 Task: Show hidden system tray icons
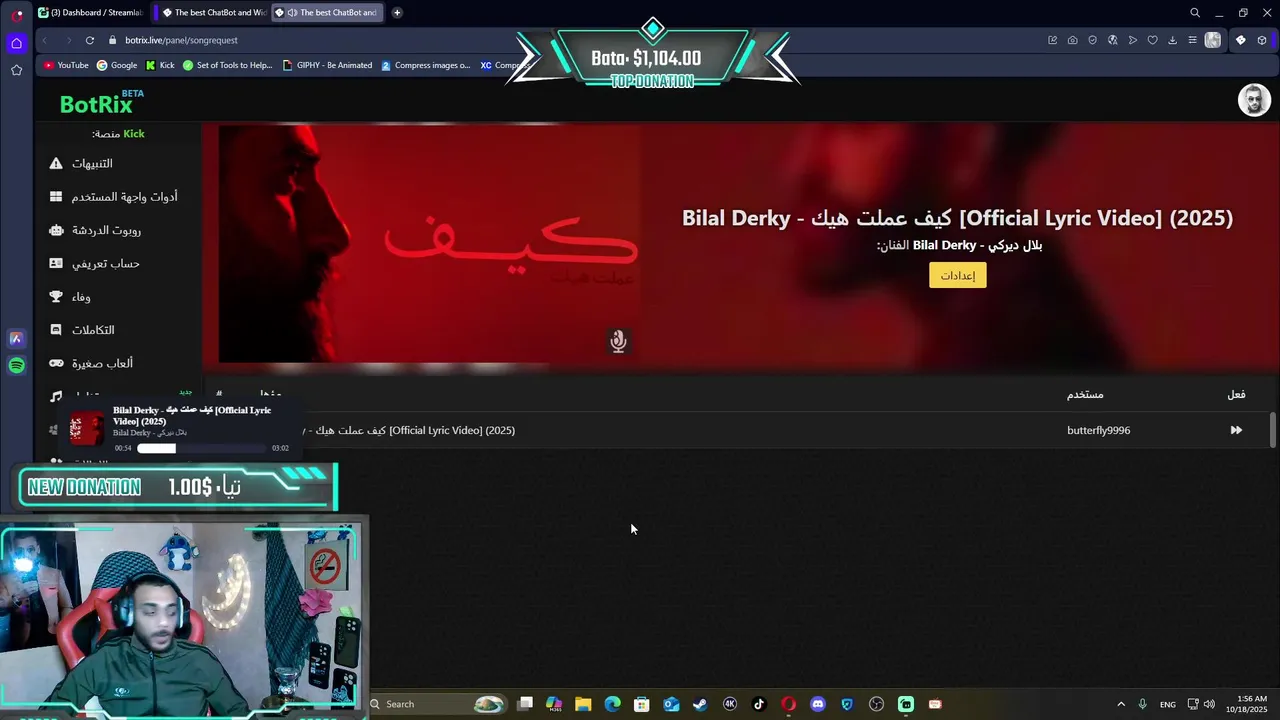pyautogui.click(x=1121, y=704)
